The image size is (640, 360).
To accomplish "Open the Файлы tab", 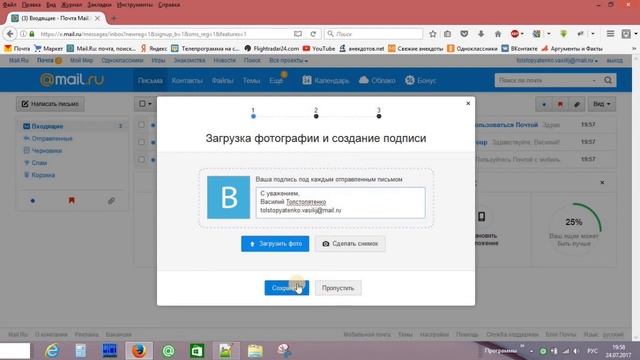I will (222, 80).
